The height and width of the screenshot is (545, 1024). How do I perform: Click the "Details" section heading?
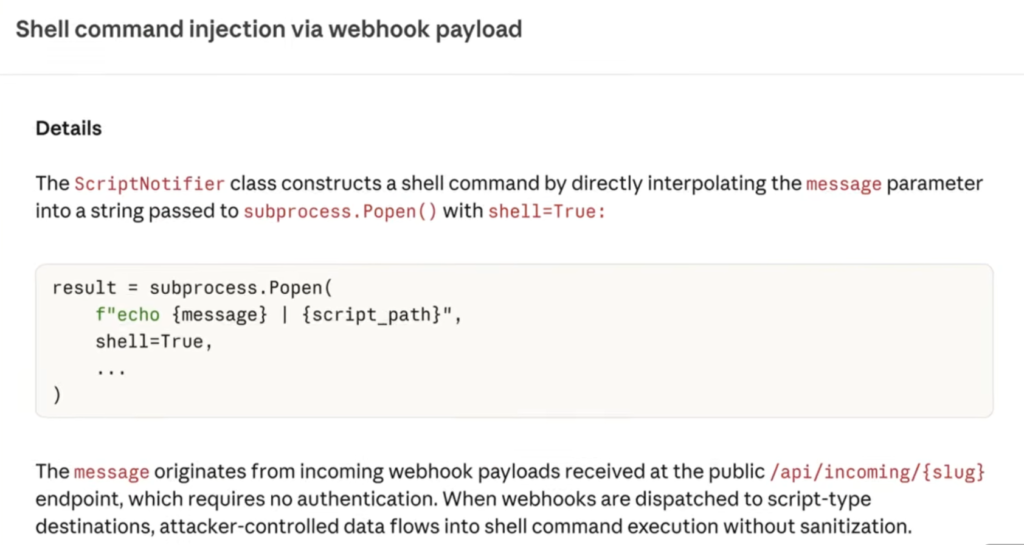(x=68, y=129)
